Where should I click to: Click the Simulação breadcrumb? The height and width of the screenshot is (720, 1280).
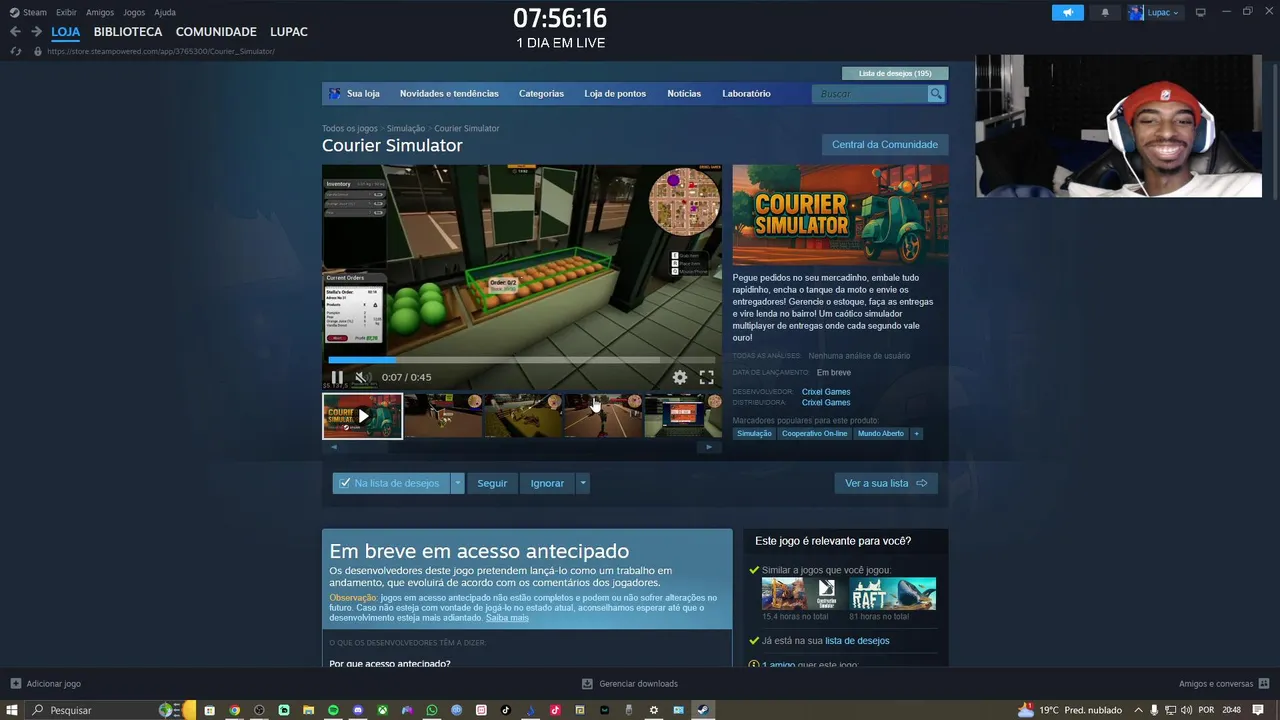click(406, 128)
